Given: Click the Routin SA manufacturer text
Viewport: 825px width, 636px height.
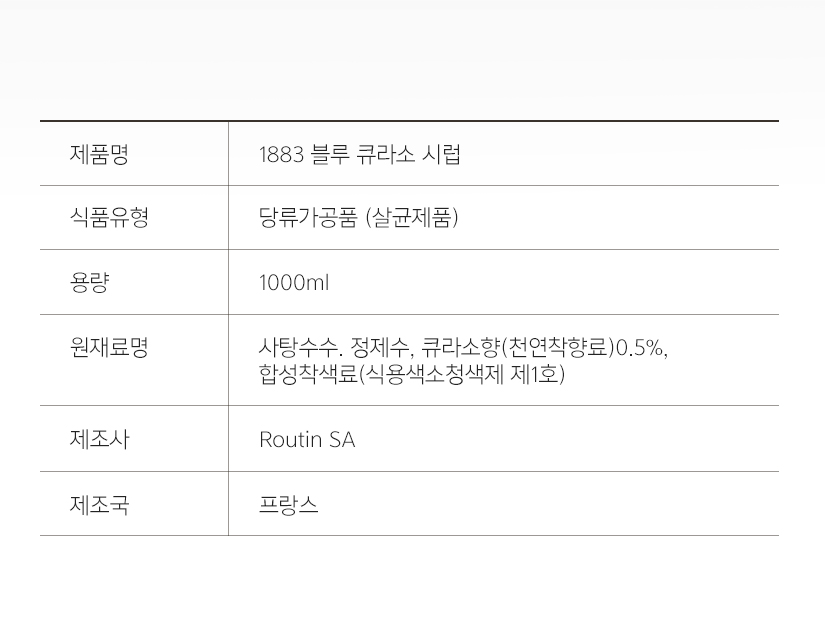Looking at the screenshot, I should click(x=307, y=440).
